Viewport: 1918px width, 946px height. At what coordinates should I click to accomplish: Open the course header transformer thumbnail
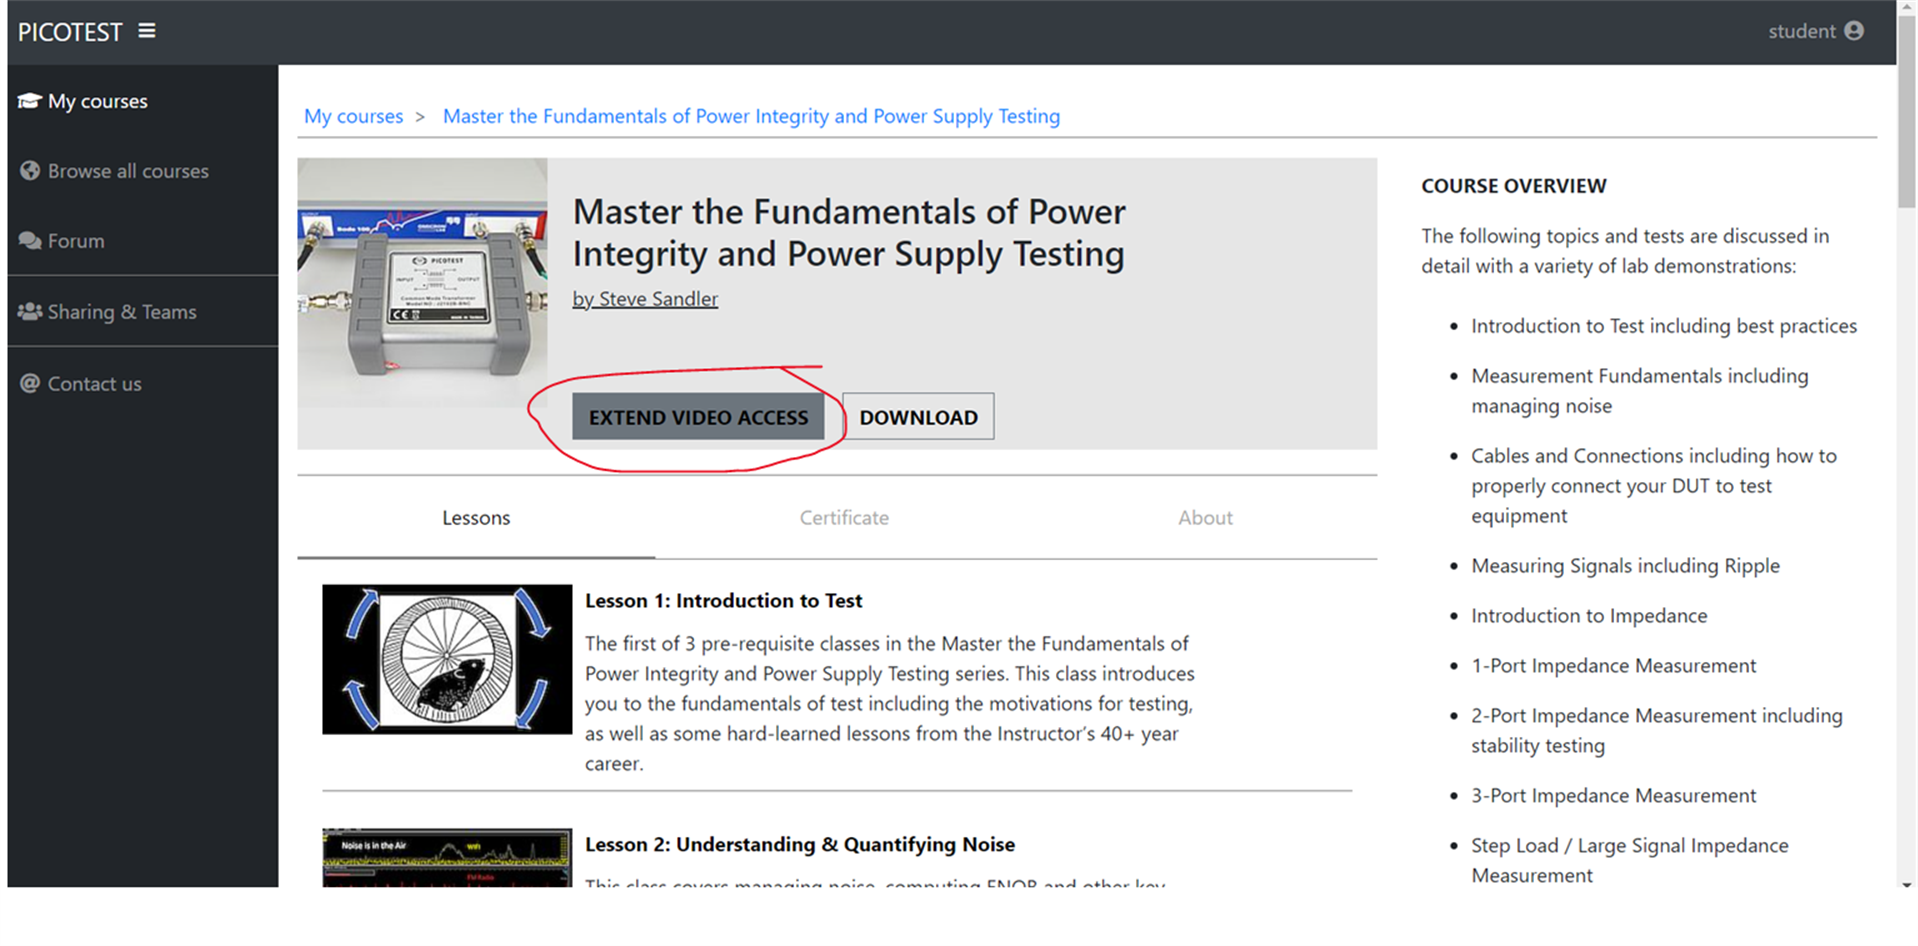(x=422, y=283)
